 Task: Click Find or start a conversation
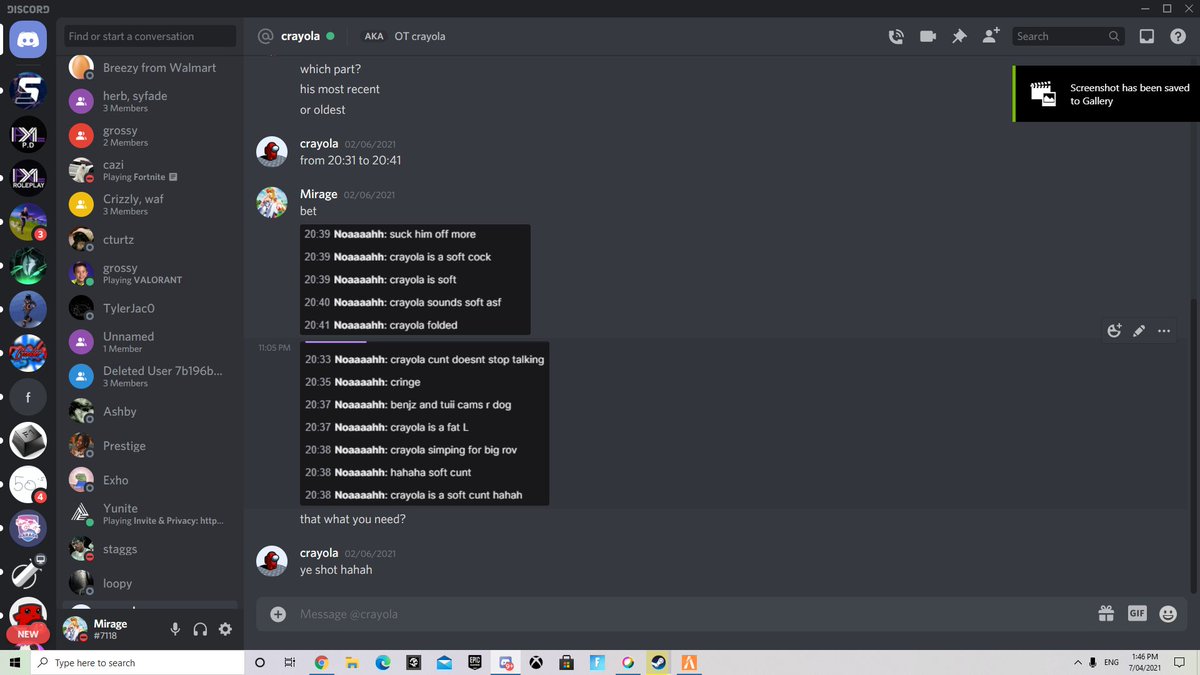tap(150, 36)
